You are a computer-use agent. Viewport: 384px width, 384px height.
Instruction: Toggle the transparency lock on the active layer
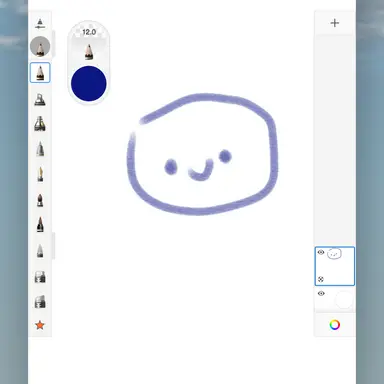coord(321,279)
